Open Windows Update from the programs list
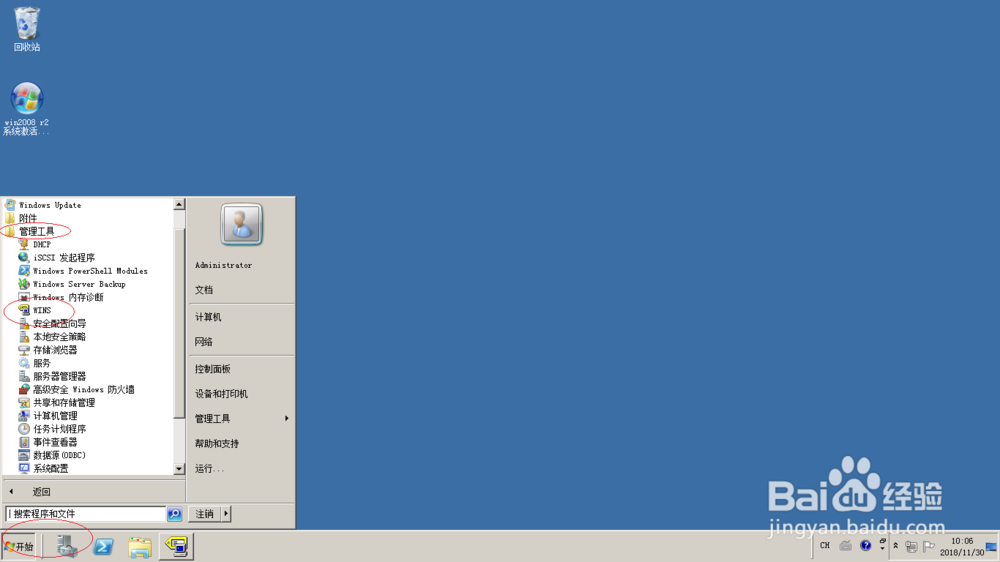Screen dimensions: 1000x562 point(50,205)
